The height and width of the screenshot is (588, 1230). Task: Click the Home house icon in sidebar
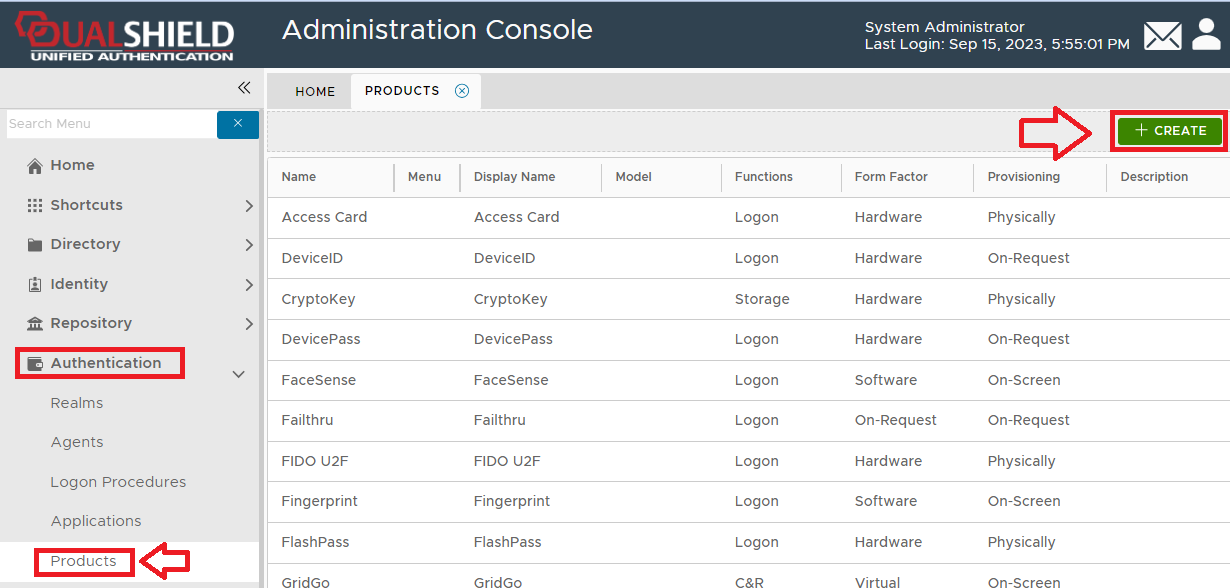tap(35, 166)
